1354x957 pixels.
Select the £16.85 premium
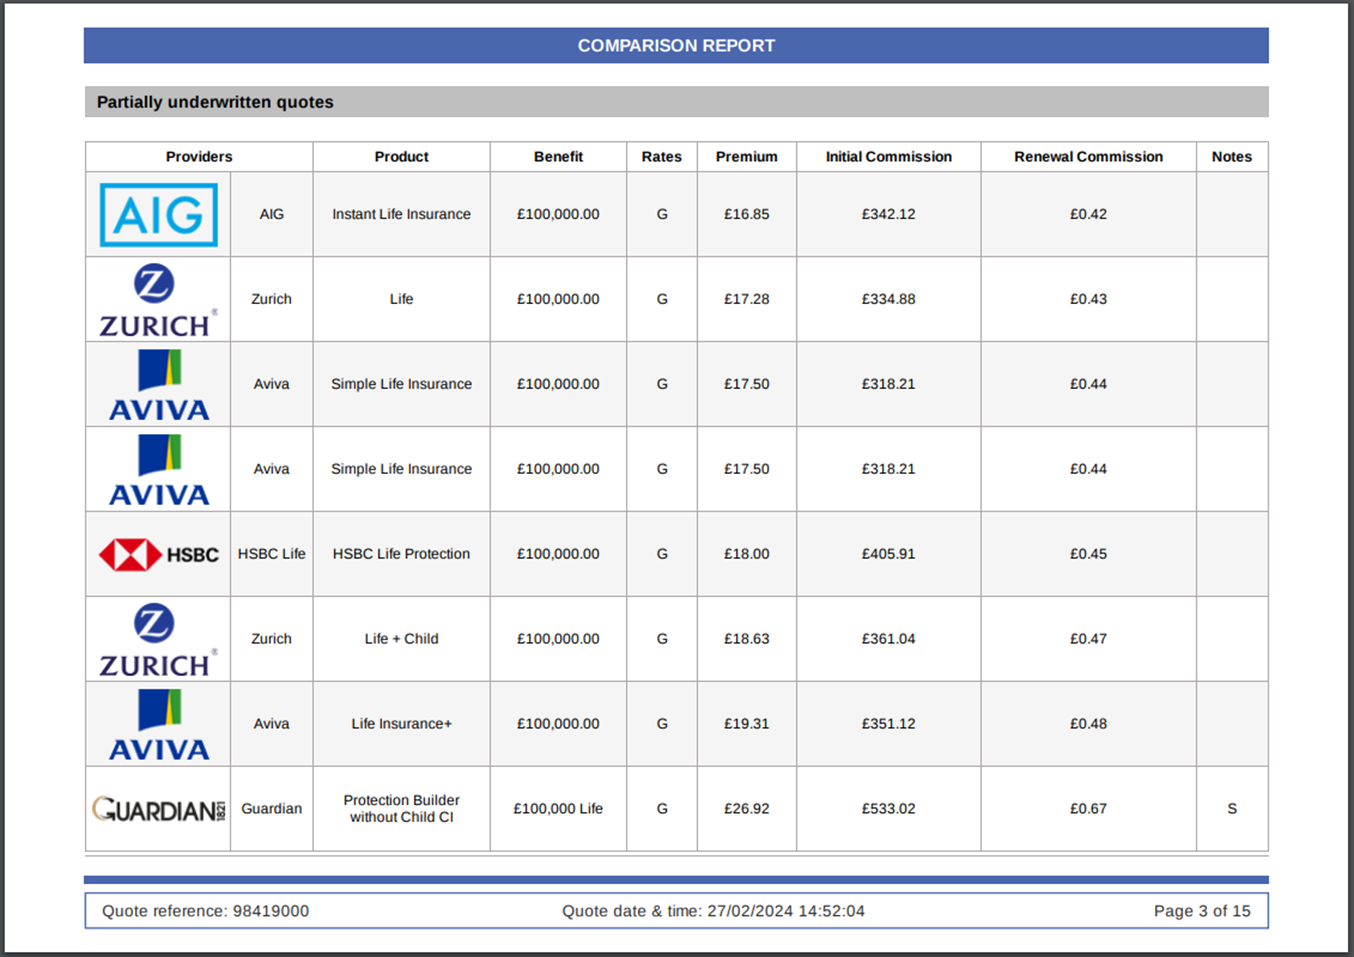point(747,214)
